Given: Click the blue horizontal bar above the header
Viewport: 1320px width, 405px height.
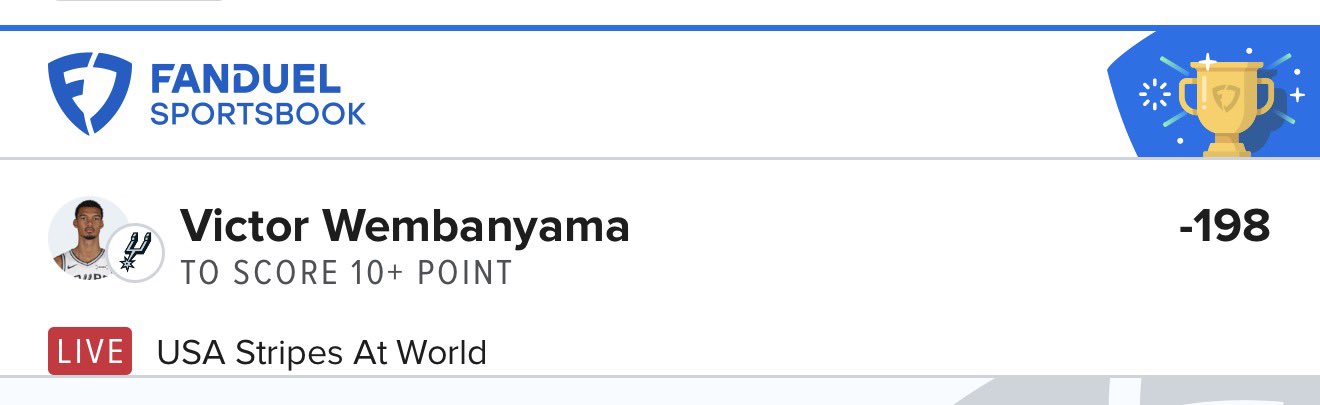Looking at the screenshot, I should [x=660, y=27].
